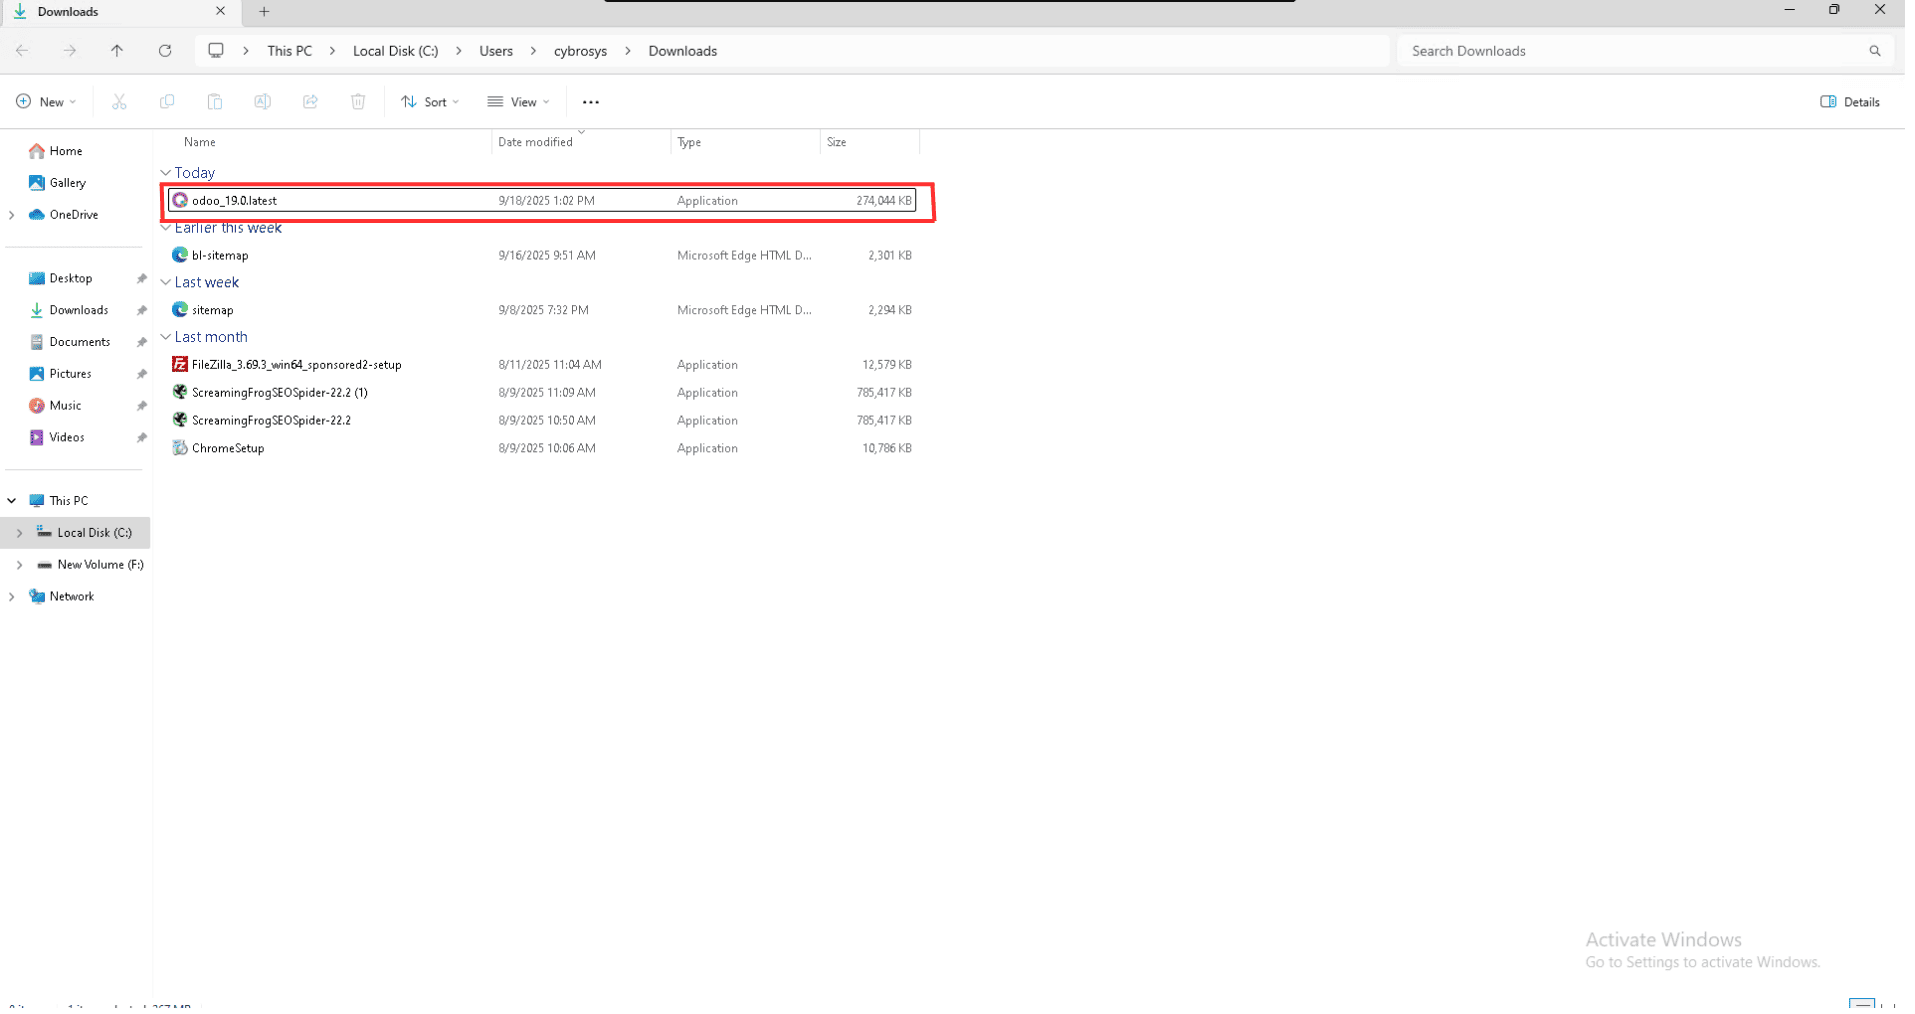Refresh the Downloads folder view
This screenshot has height=1014, width=1915.
165,51
